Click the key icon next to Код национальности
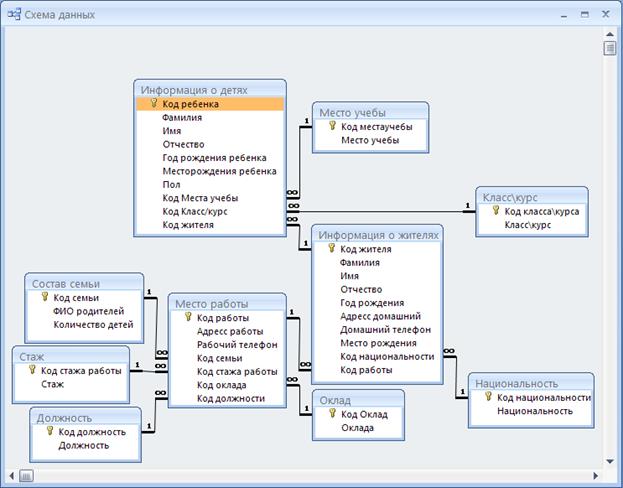The image size is (623, 488). click(487, 397)
